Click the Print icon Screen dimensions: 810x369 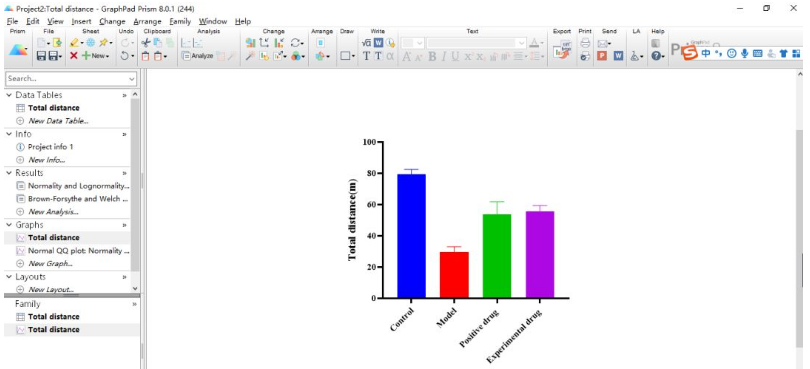(585, 43)
